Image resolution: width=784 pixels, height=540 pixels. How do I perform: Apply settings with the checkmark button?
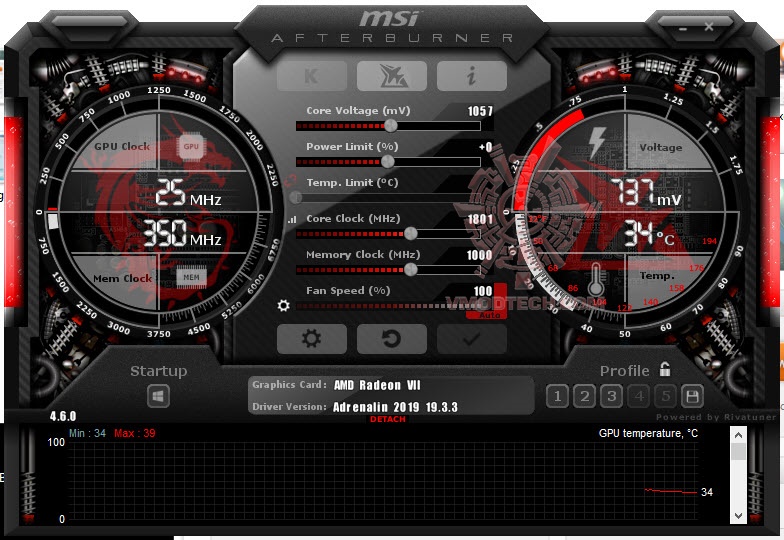[472, 338]
